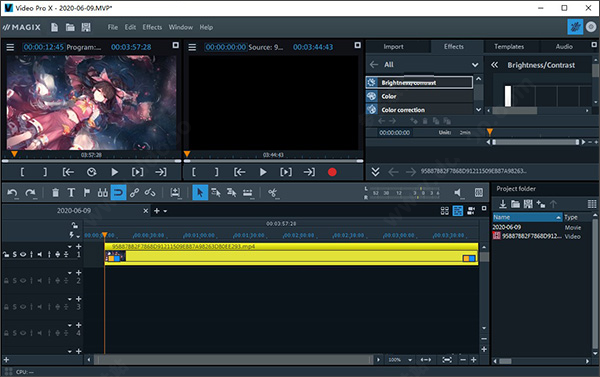Screen dimensions: 600x377
Task: Click the link objects chain icon
Action: (134, 193)
